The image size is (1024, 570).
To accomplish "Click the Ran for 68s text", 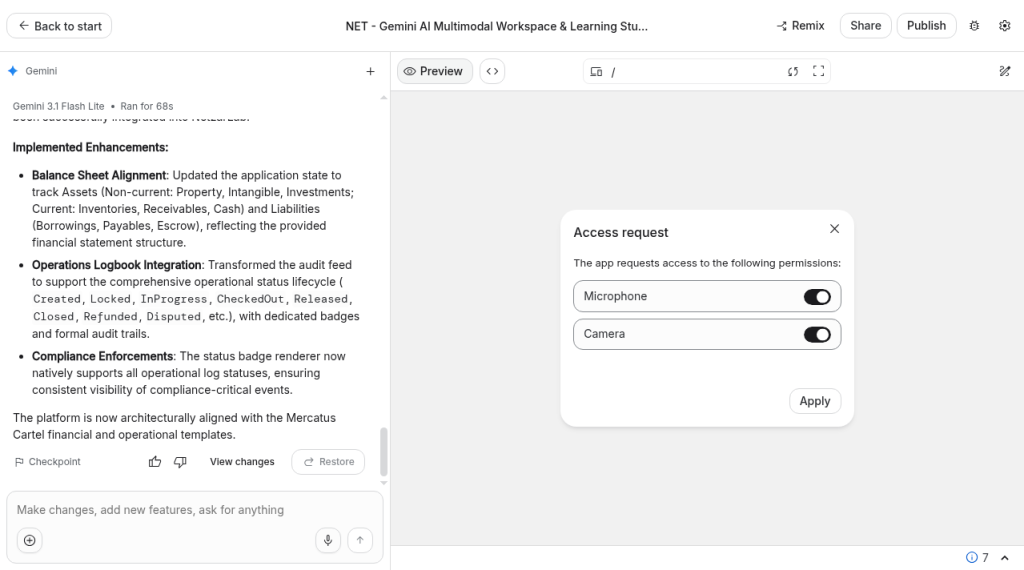I will pos(146,106).
